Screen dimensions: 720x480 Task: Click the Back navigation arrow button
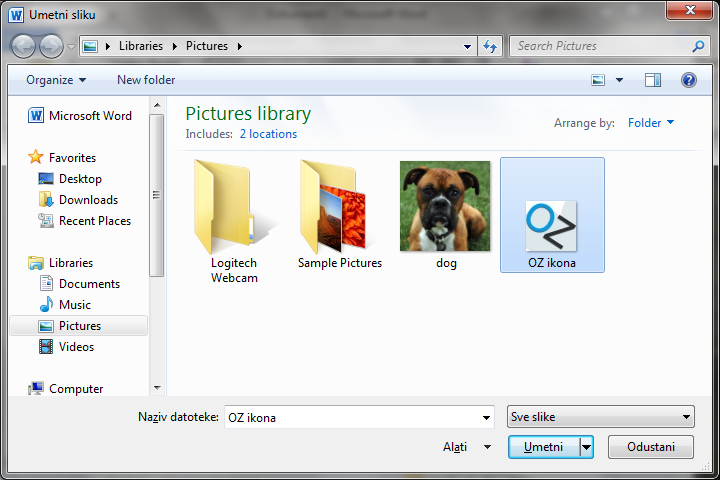(23, 46)
